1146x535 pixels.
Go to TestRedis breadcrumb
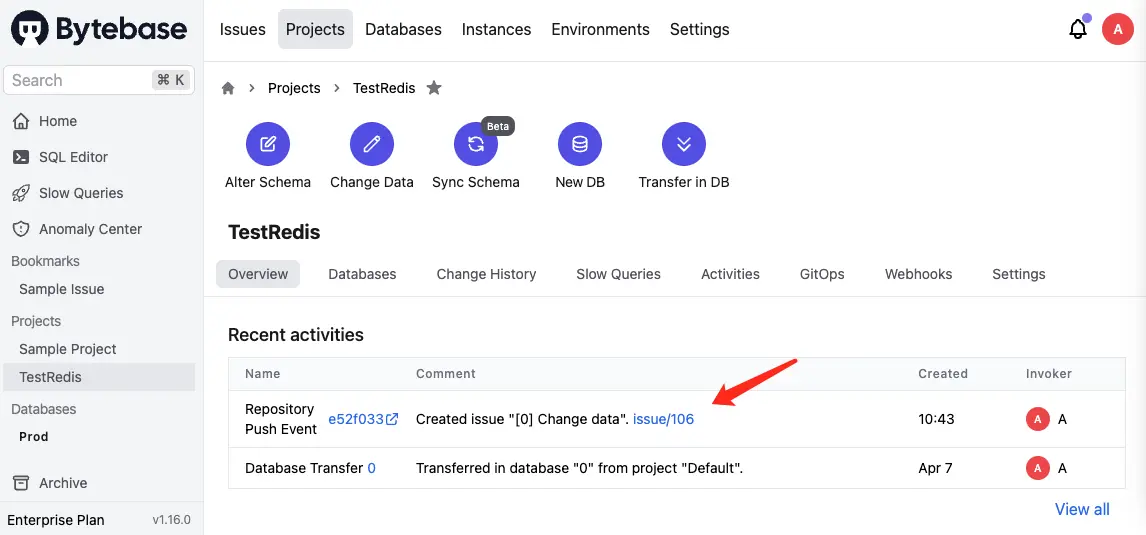384,88
